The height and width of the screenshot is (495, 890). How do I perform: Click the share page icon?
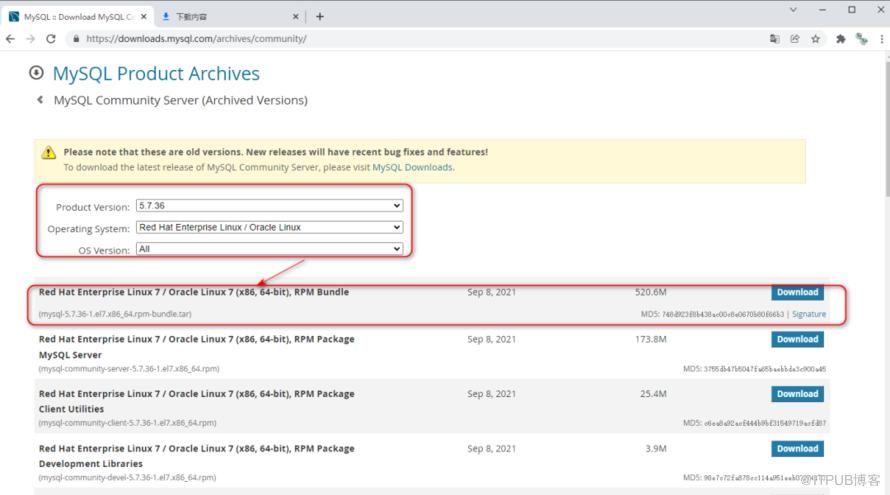coord(795,39)
